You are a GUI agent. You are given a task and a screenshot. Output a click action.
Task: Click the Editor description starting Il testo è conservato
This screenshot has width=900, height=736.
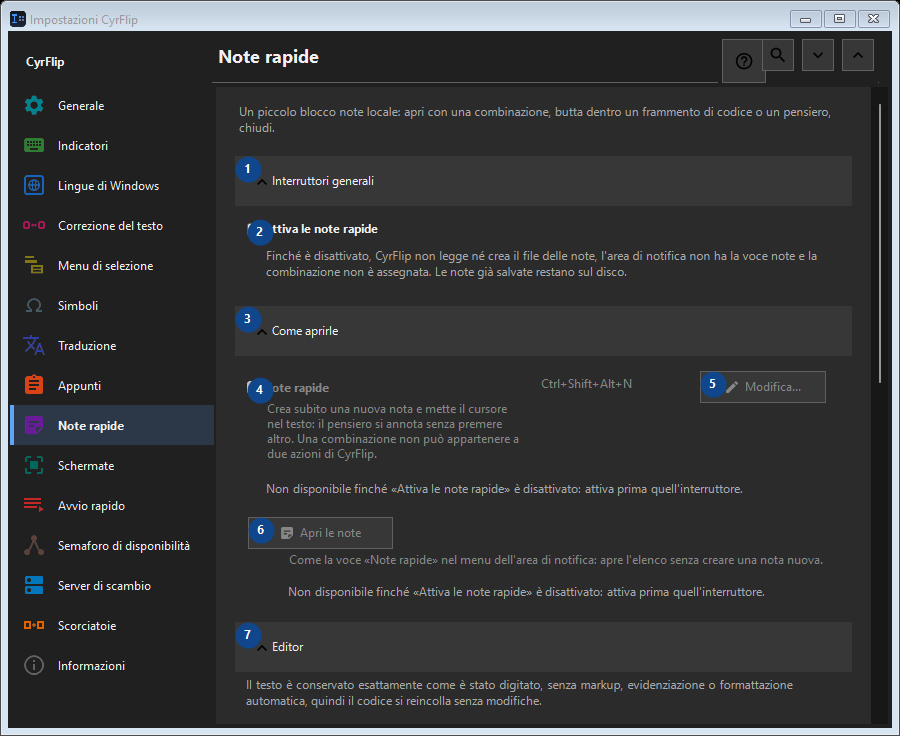coord(519,692)
